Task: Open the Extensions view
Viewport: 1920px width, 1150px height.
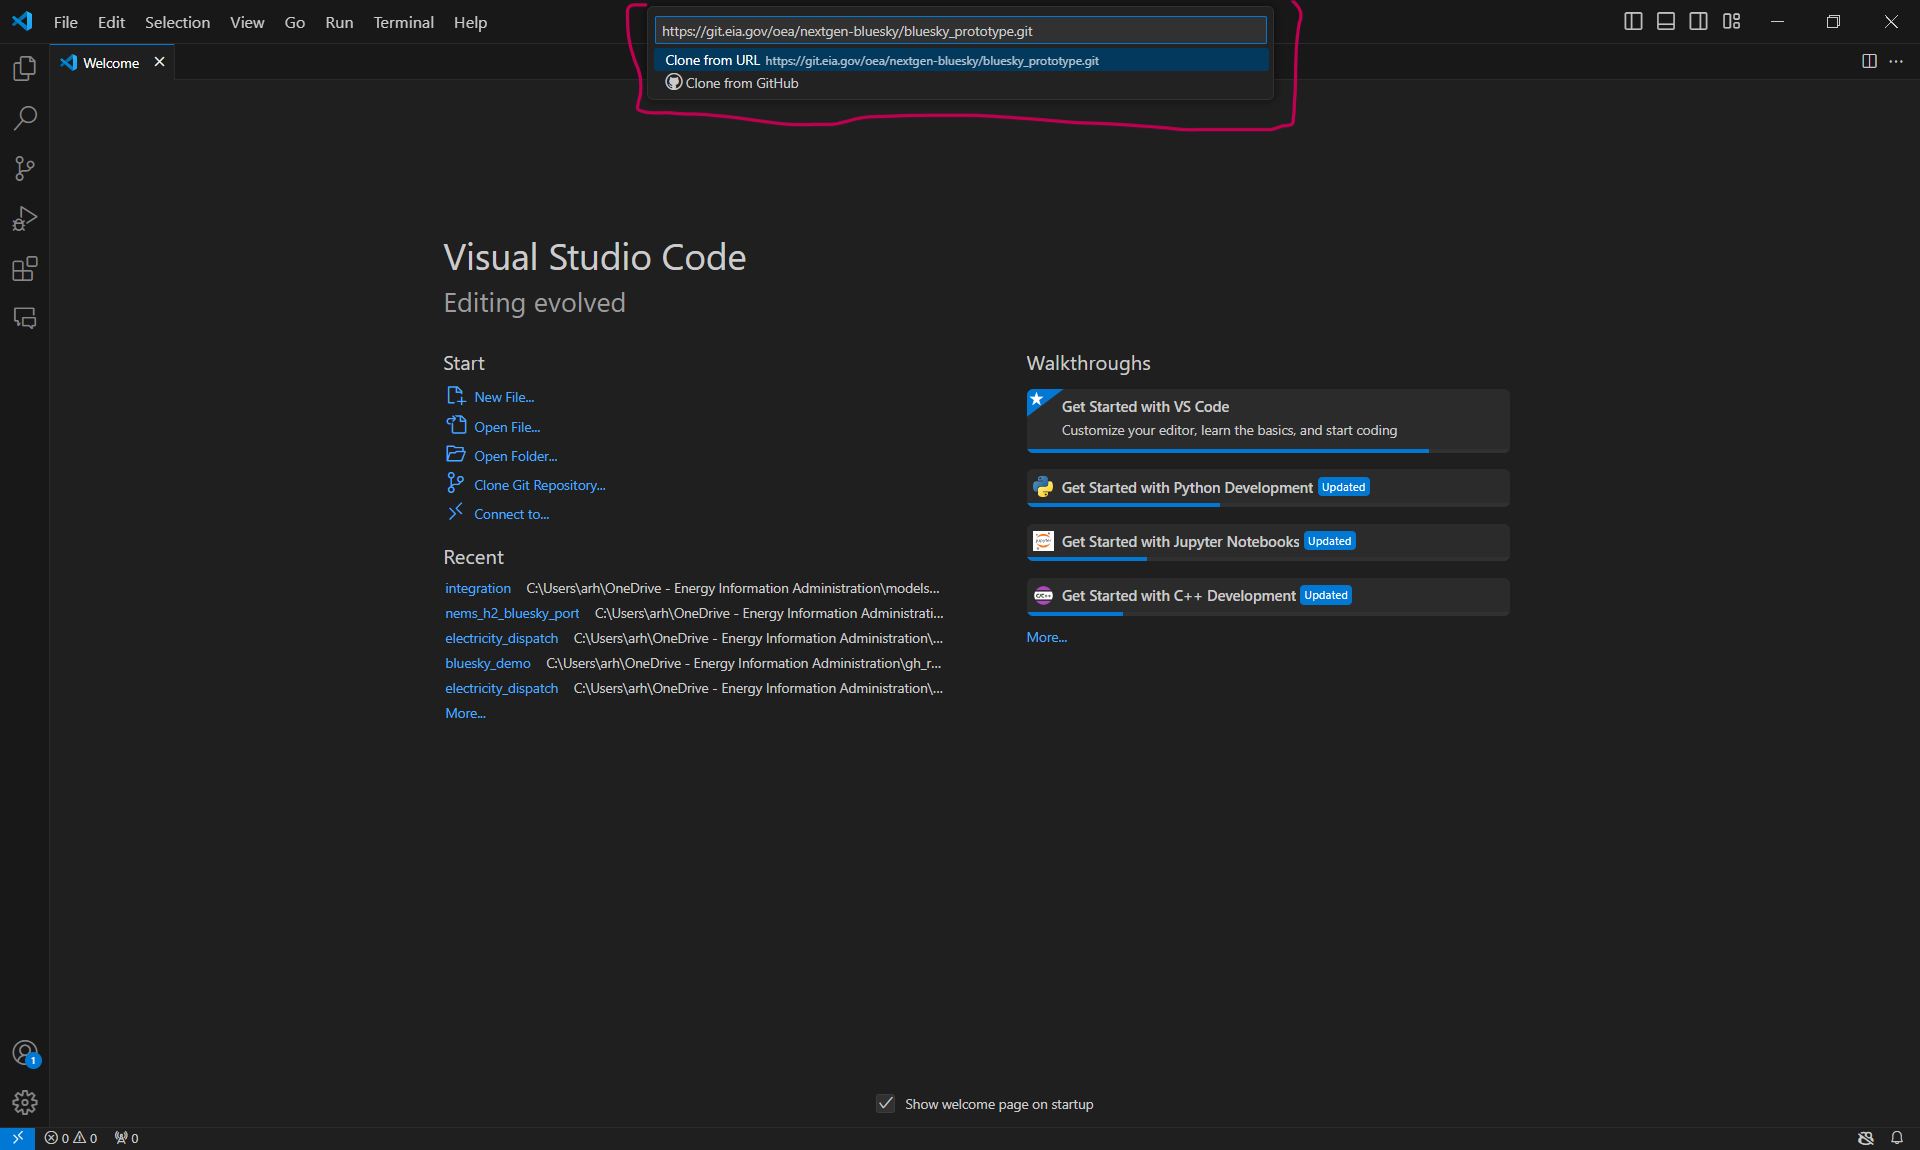Action: (24, 268)
